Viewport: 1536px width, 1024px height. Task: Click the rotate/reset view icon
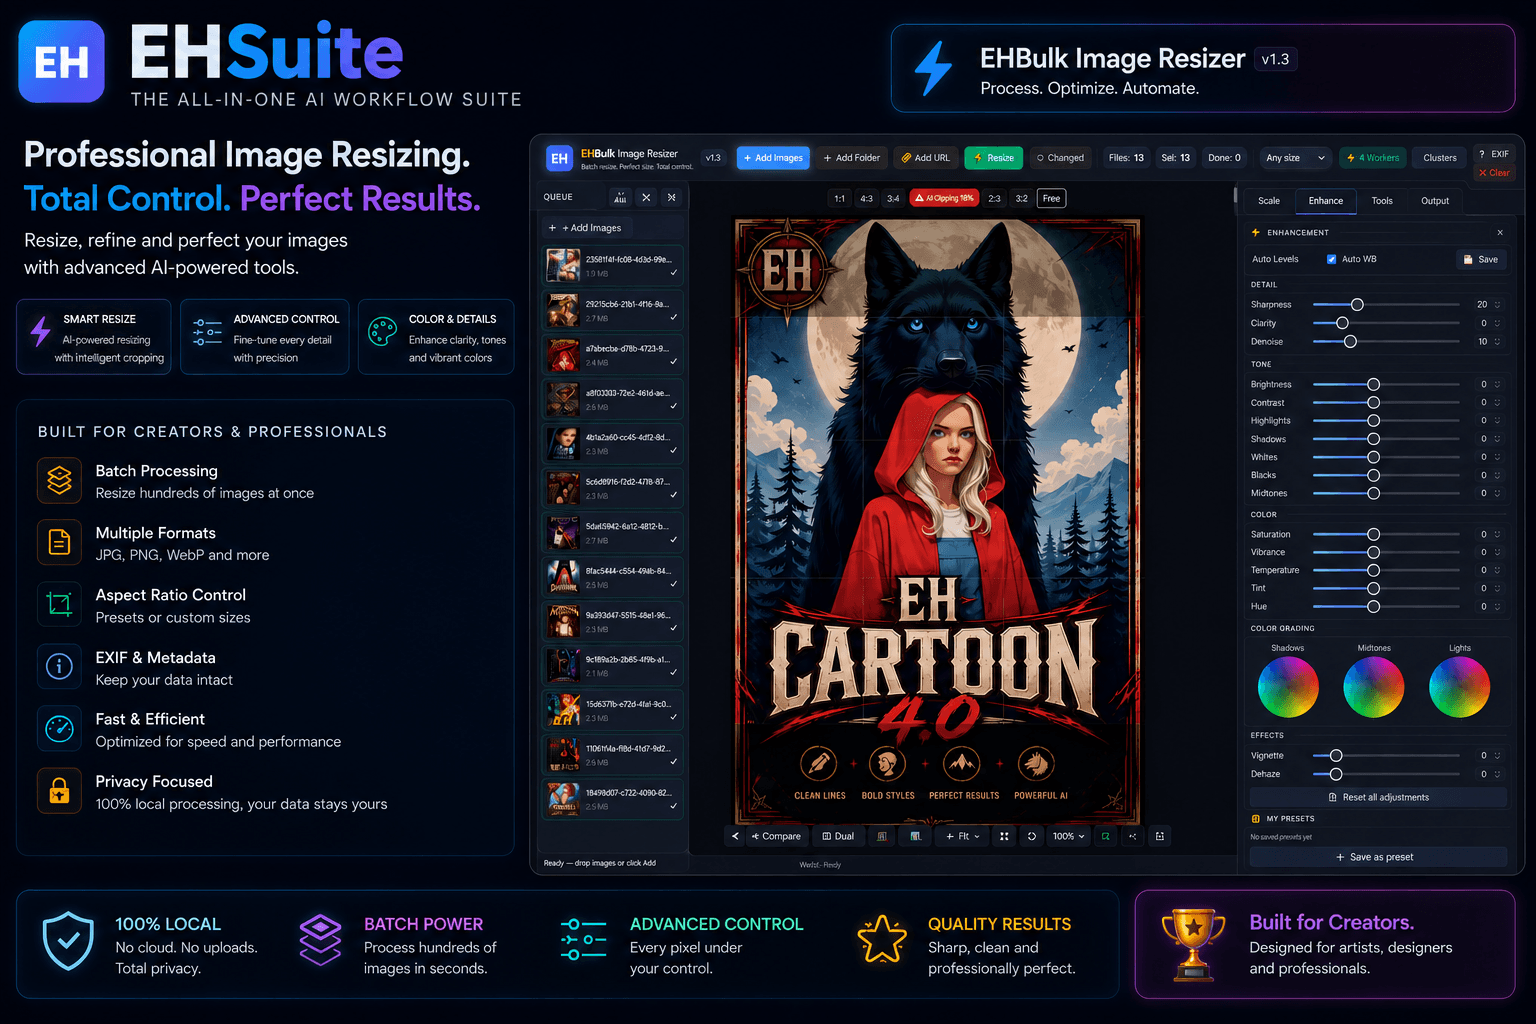point(1031,836)
